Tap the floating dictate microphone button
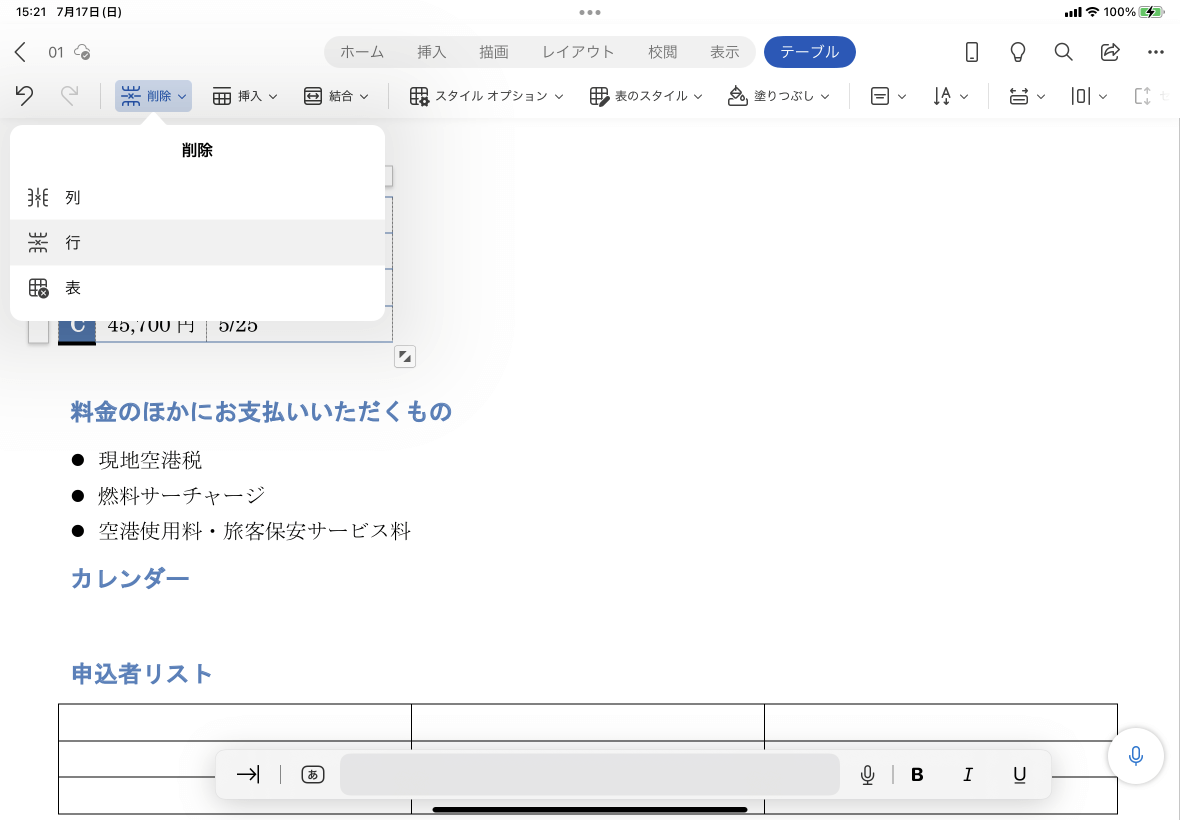The height and width of the screenshot is (820, 1180). click(1136, 755)
